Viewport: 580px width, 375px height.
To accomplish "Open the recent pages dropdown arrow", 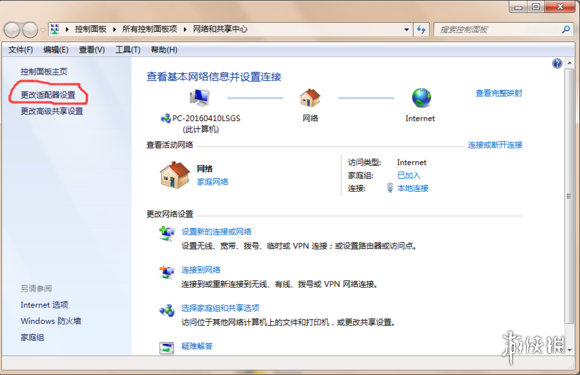I will coord(43,30).
